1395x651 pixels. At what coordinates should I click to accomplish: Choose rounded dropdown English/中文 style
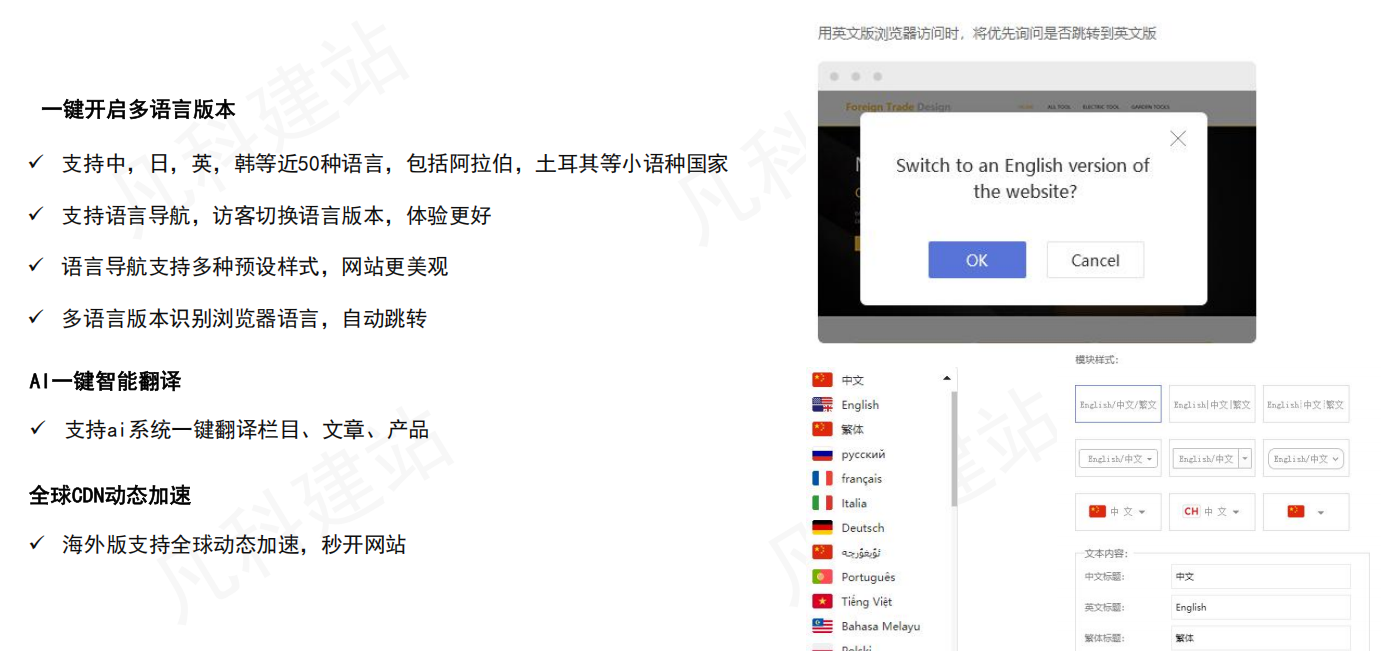point(1306,458)
